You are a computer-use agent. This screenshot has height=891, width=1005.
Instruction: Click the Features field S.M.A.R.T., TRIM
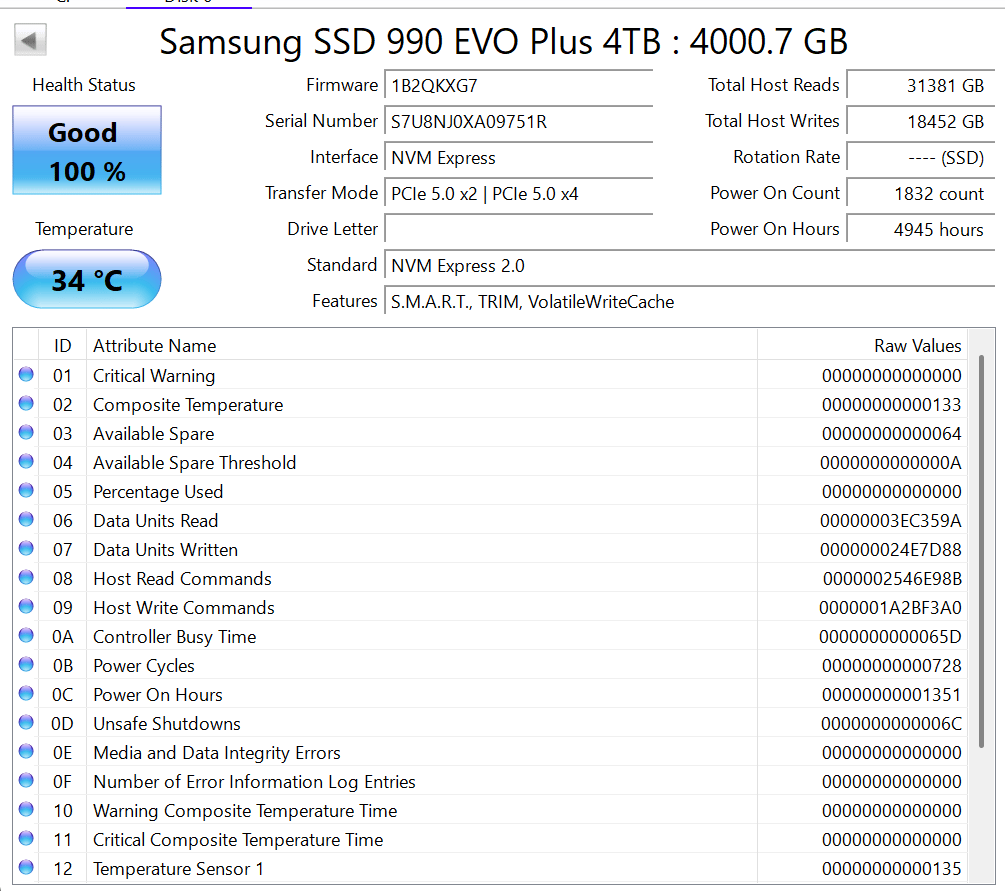click(x=690, y=301)
